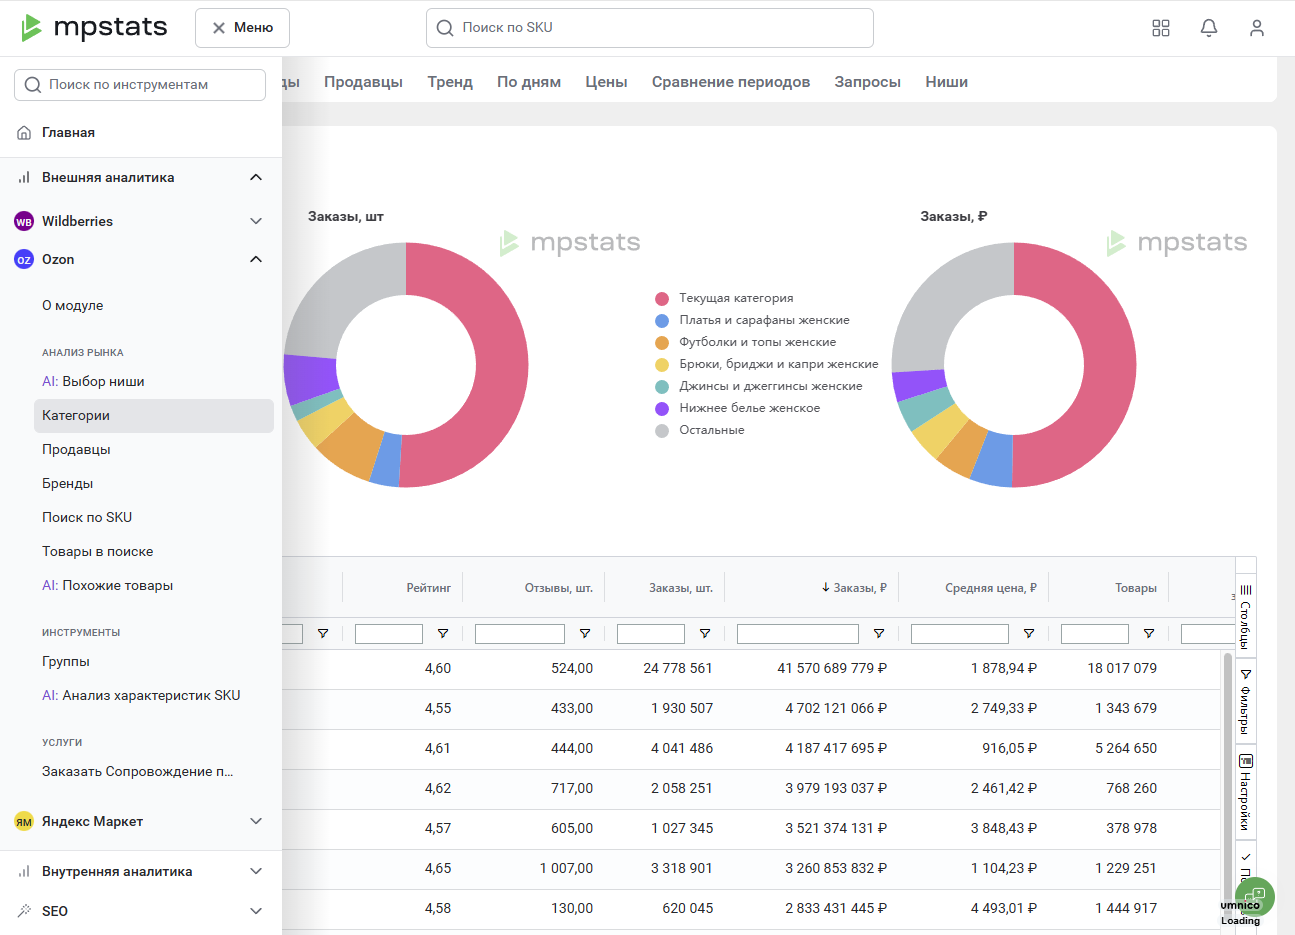
Task: Open the filter icon for Заказы, ₽ column
Action: click(x=879, y=633)
